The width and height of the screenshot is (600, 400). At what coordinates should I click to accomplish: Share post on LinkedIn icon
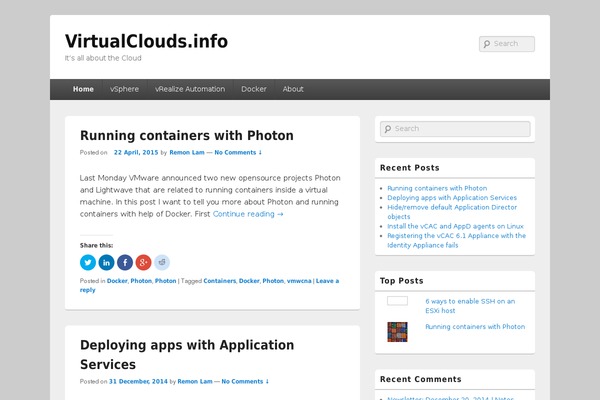pos(106,262)
